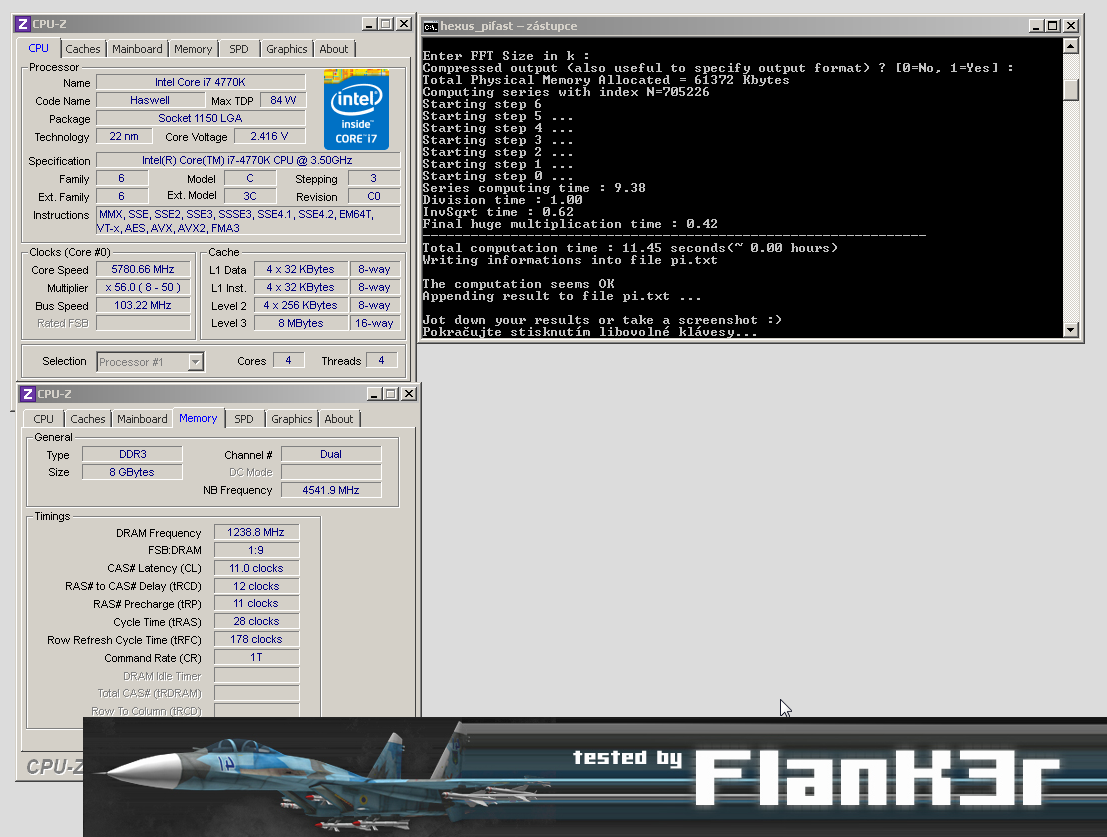Click the Instructions field listing MMX, SSE
Image resolution: width=1107 pixels, height=837 pixels.
[248, 221]
